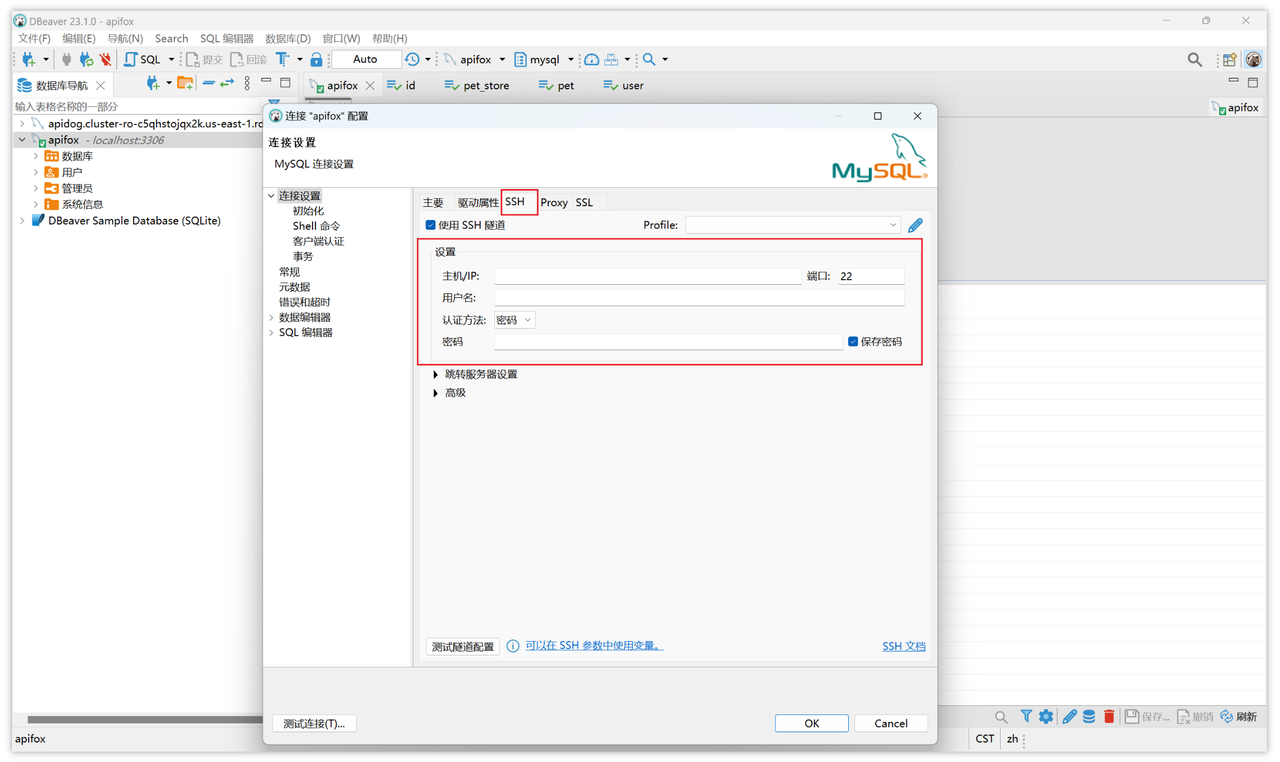Open the Search menu
The image size is (1280, 762).
click(171, 38)
